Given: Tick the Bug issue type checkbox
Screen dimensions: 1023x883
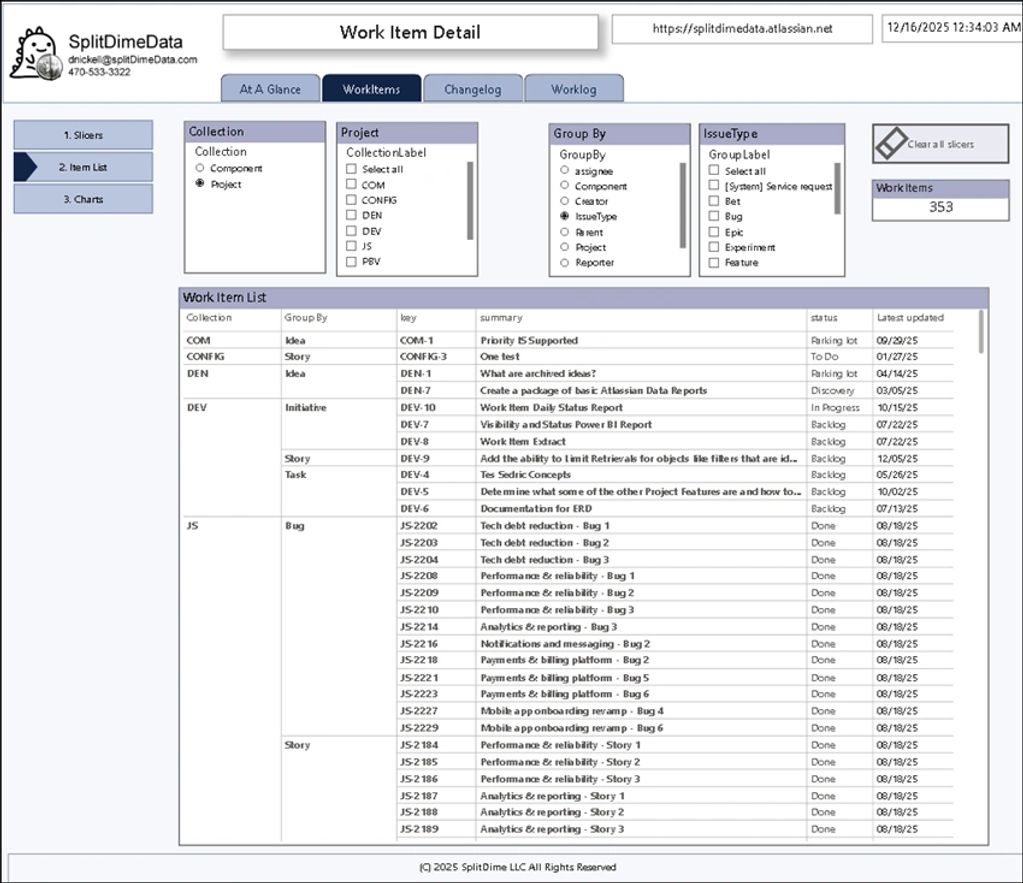Looking at the screenshot, I should point(714,216).
